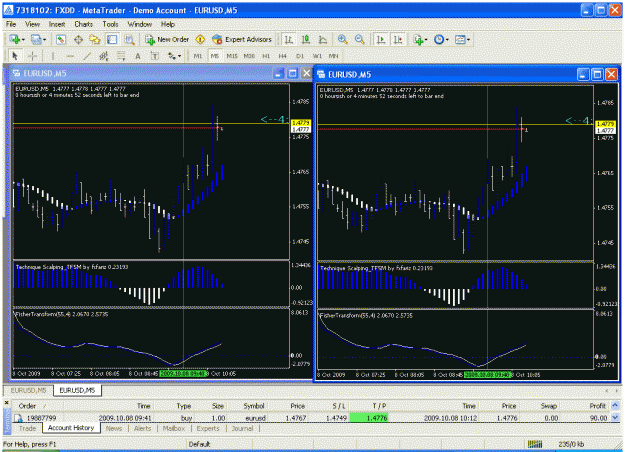Click the New Order button
This screenshot has width=625, height=452.
pos(167,39)
